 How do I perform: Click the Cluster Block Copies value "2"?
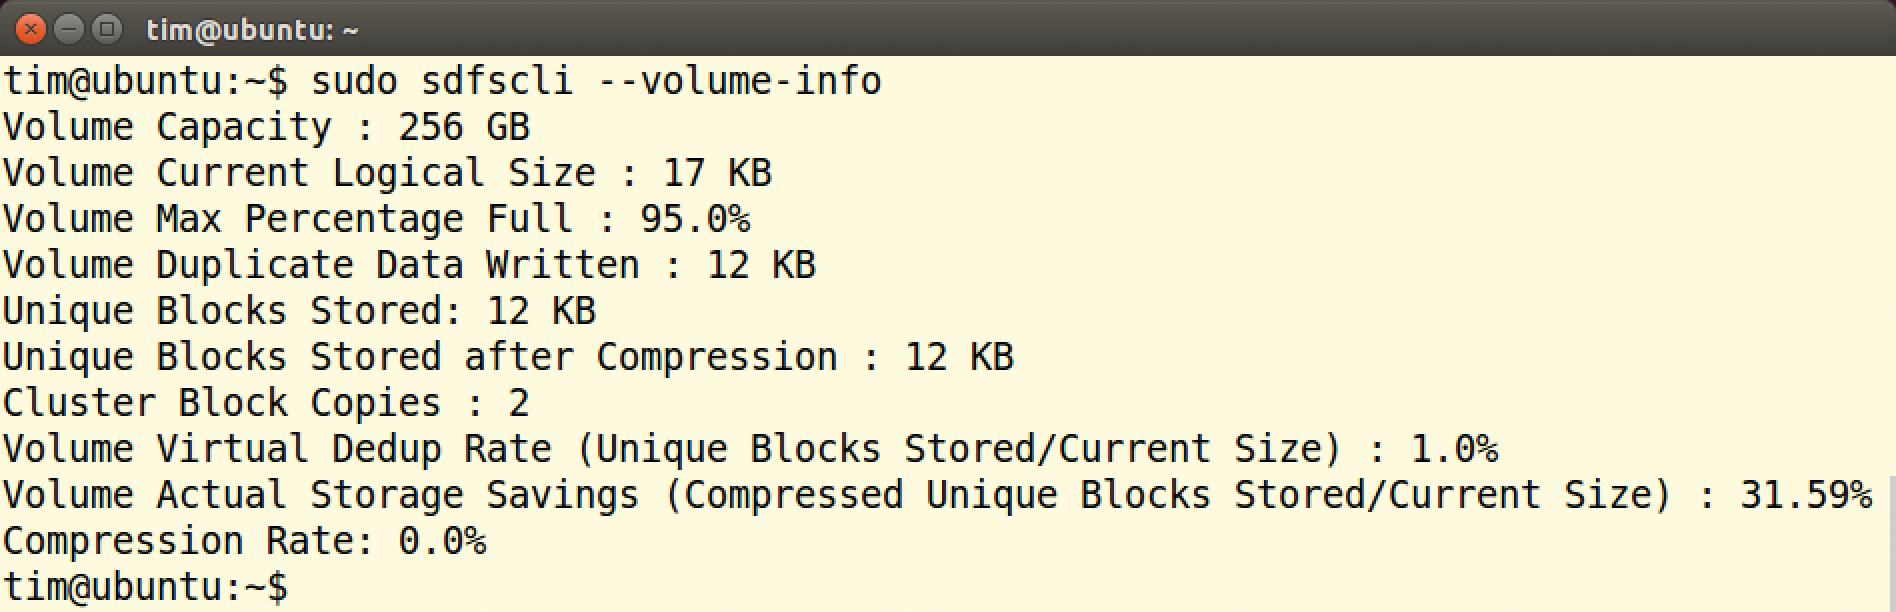tap(518, 403)
